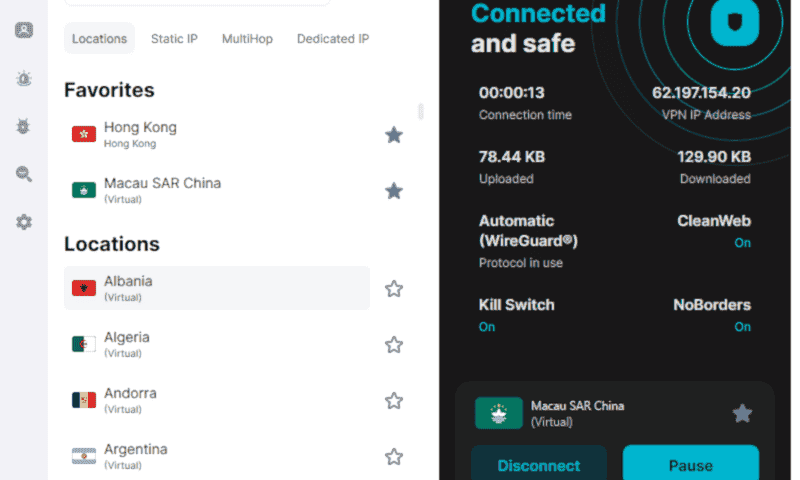Mark Andorra as favorite

394,401
